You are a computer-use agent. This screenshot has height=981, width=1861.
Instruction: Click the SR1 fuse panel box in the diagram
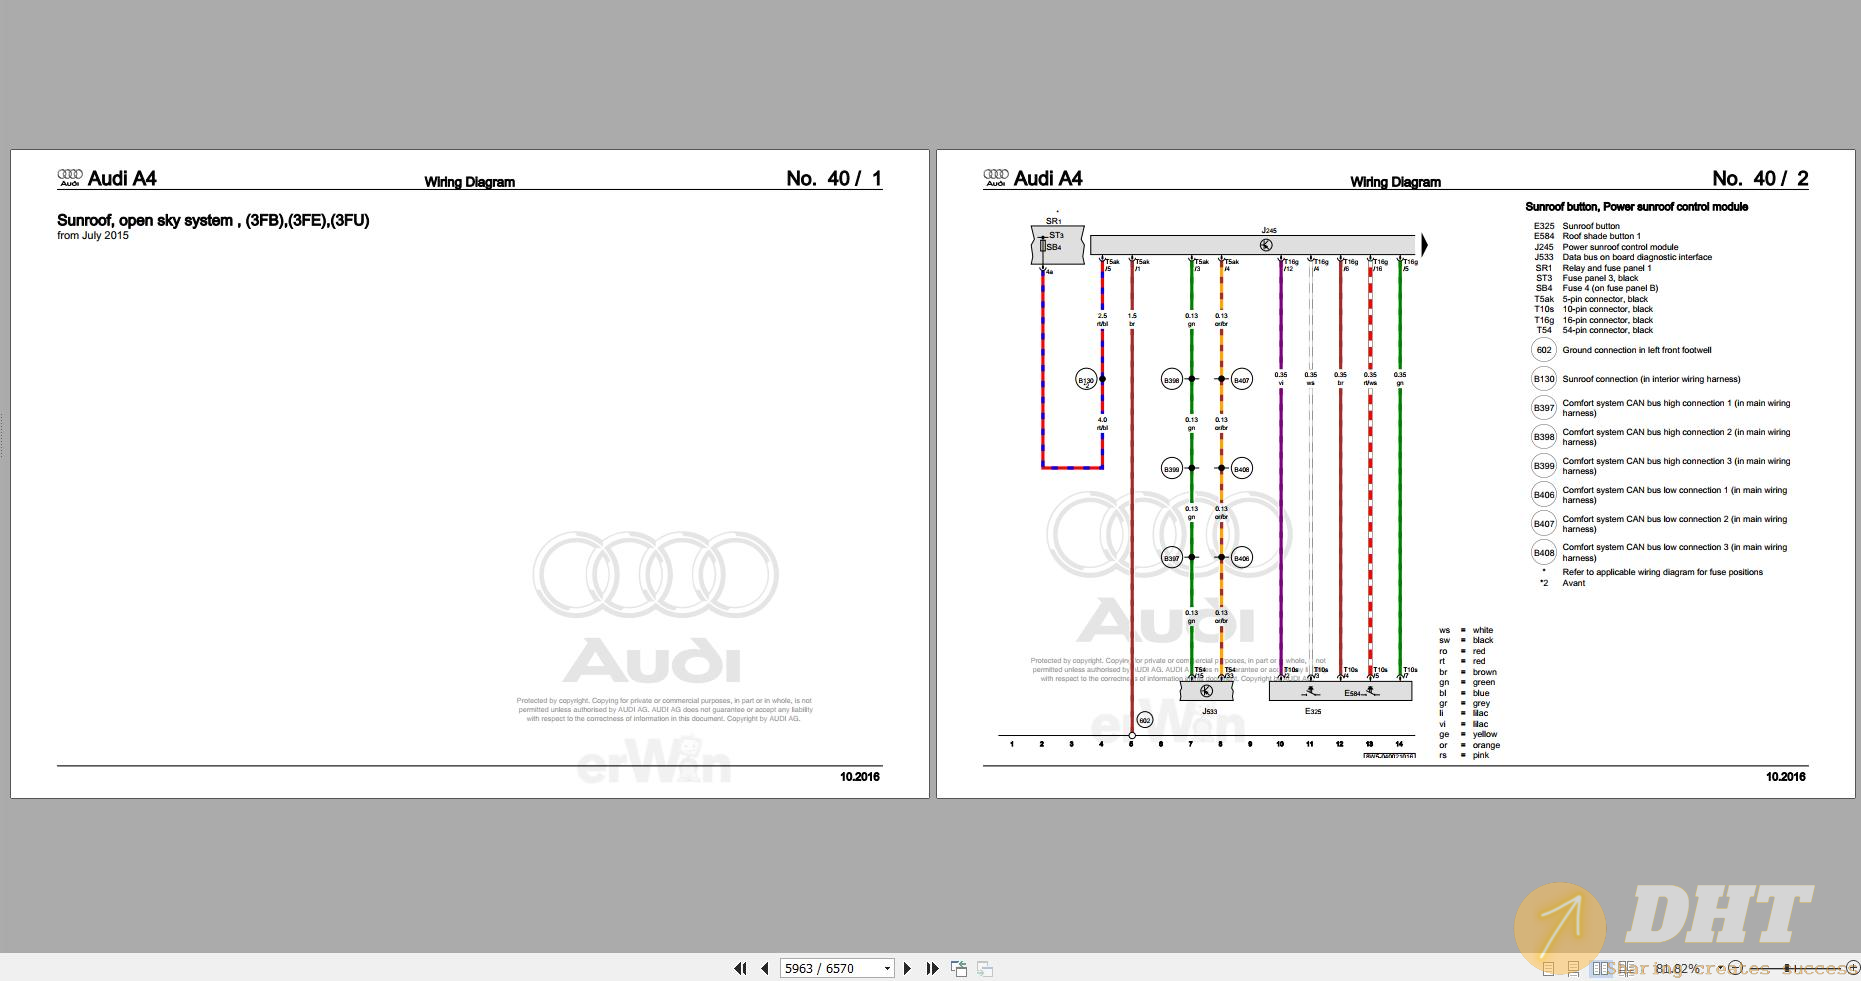tap(1057, 245)
